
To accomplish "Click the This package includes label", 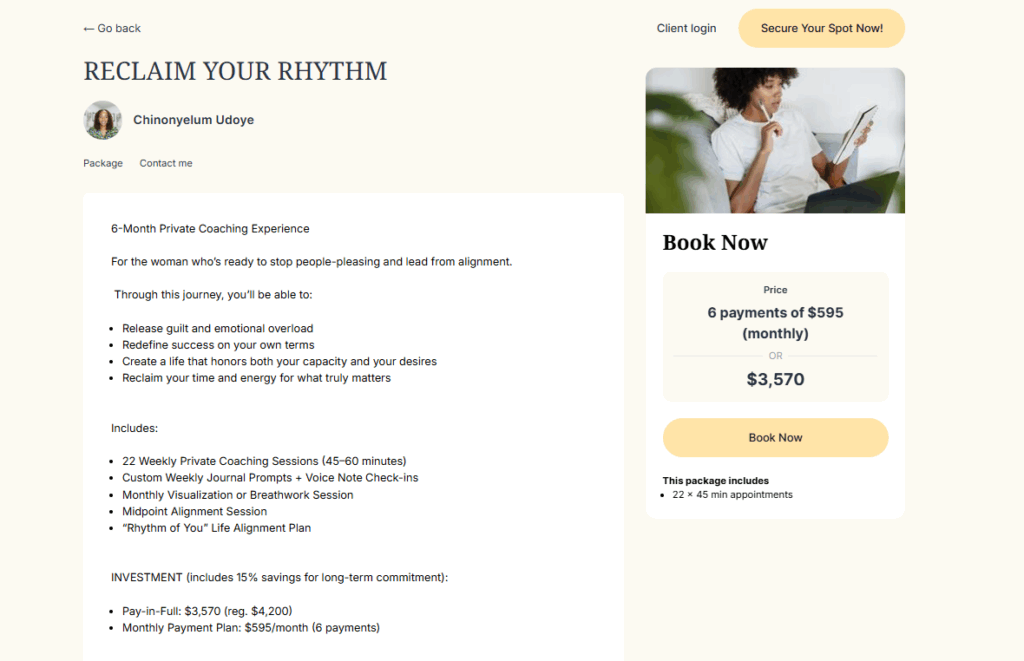I will tap(715, 481).
